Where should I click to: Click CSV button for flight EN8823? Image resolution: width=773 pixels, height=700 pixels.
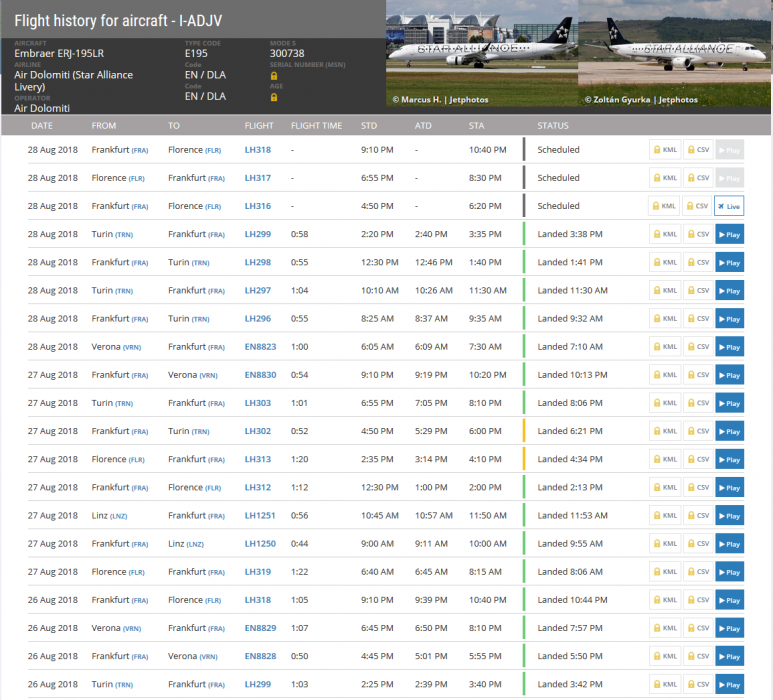[697, 347]
